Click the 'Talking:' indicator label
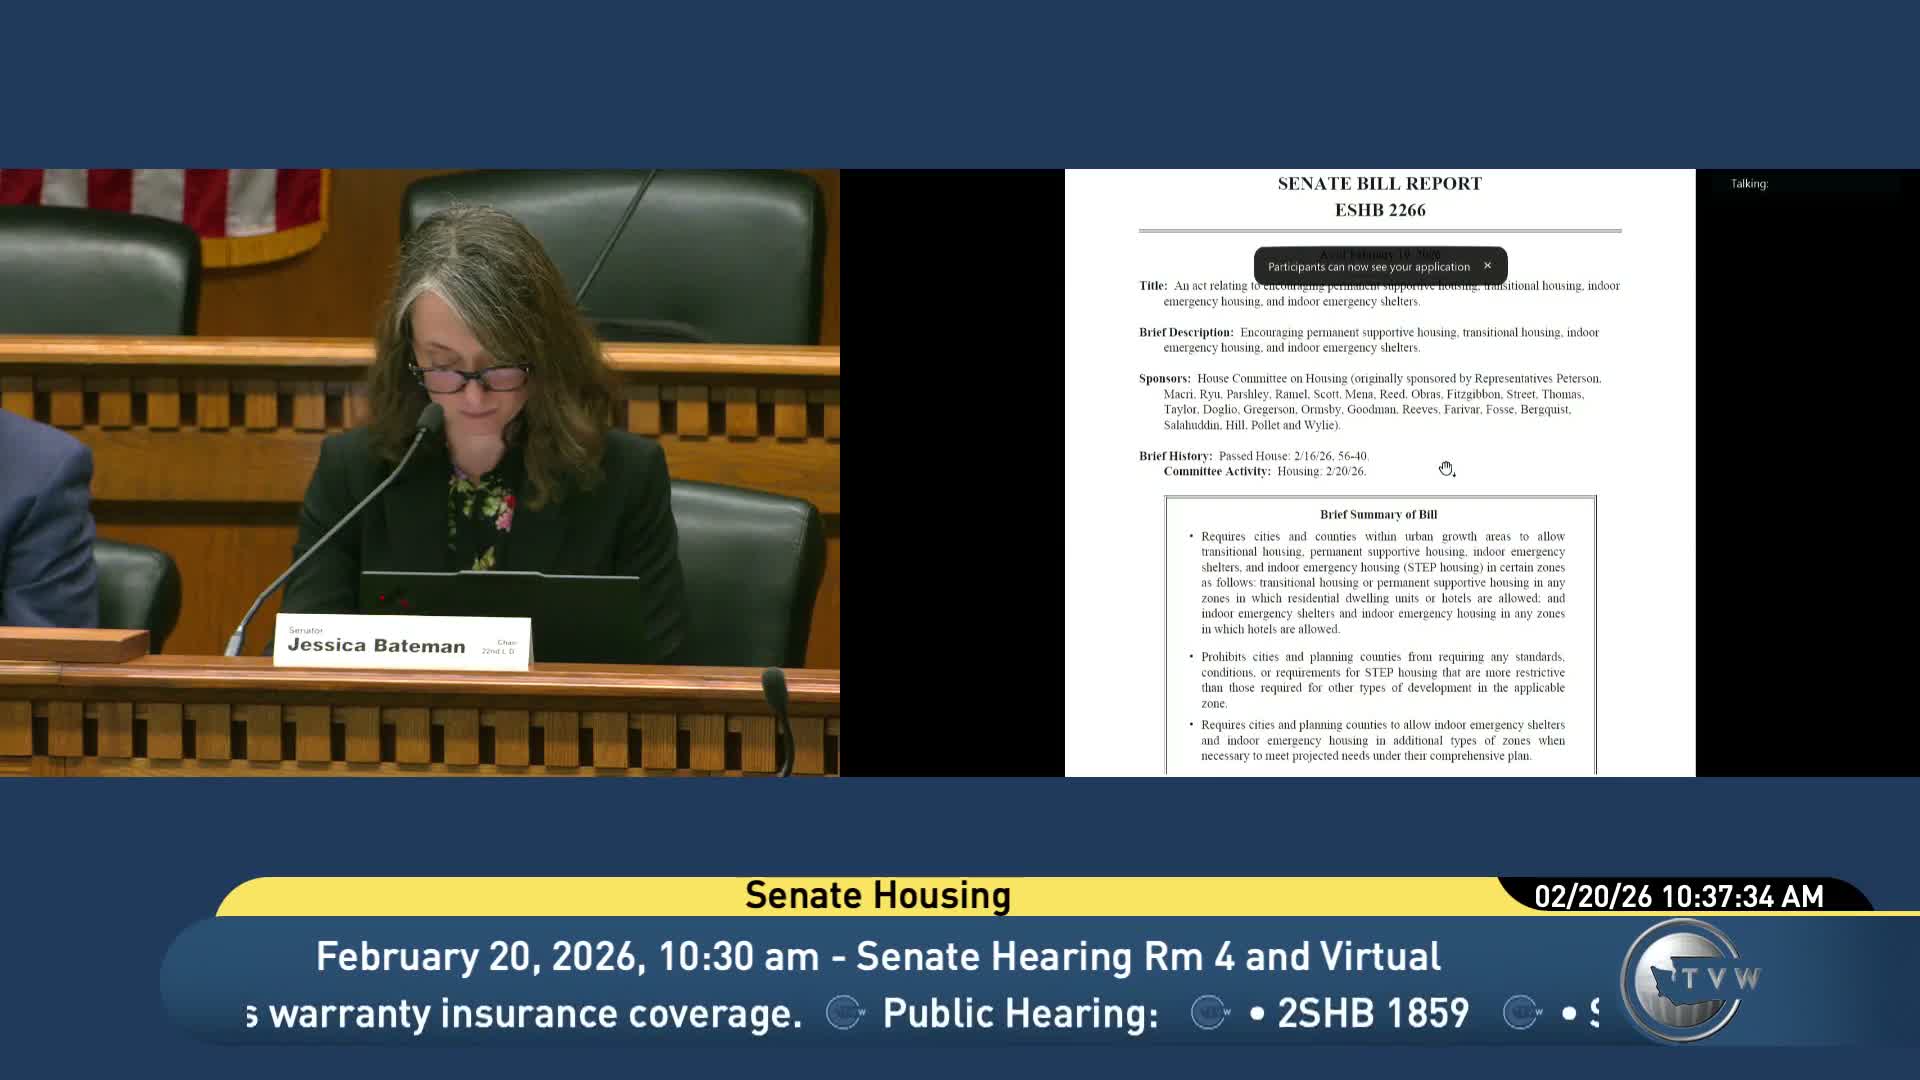1920x1080 pixels. [1749, 184]
